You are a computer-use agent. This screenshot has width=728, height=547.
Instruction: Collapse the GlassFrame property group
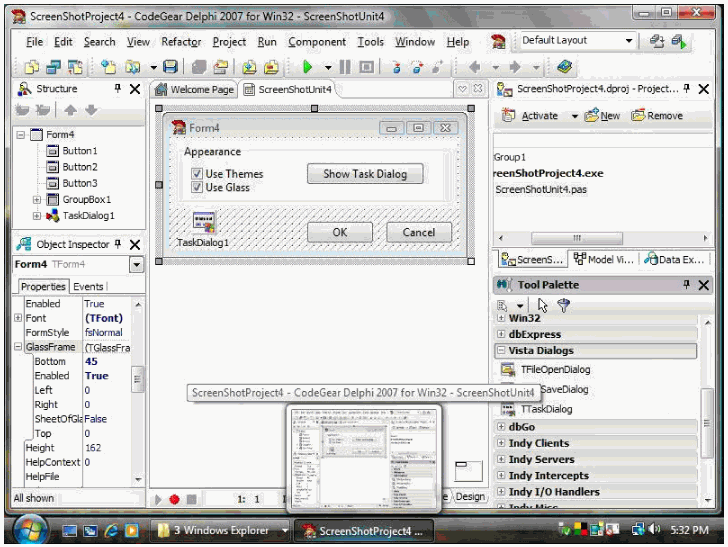[18, 348]
